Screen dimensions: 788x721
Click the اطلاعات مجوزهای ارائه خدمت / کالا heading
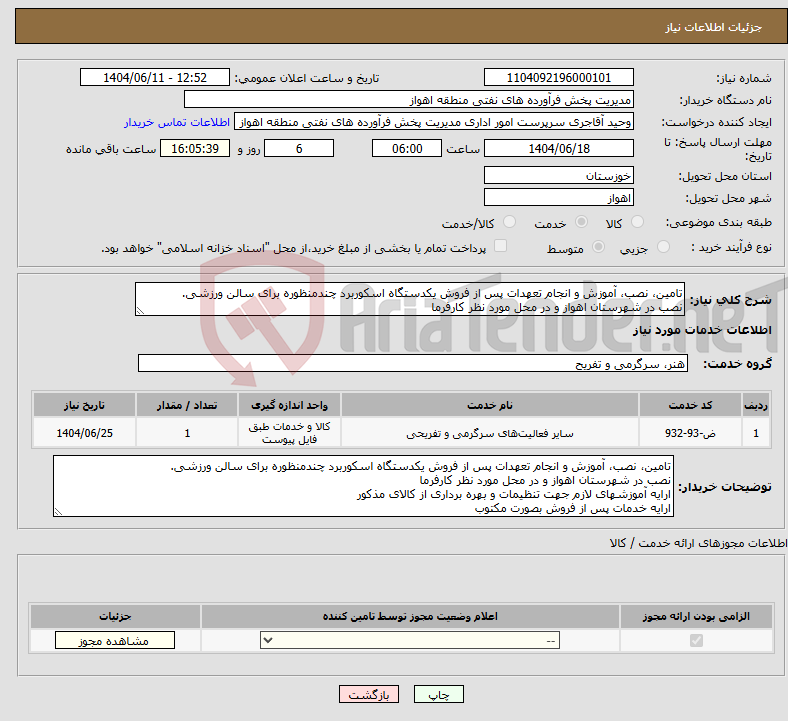point(699,543)
